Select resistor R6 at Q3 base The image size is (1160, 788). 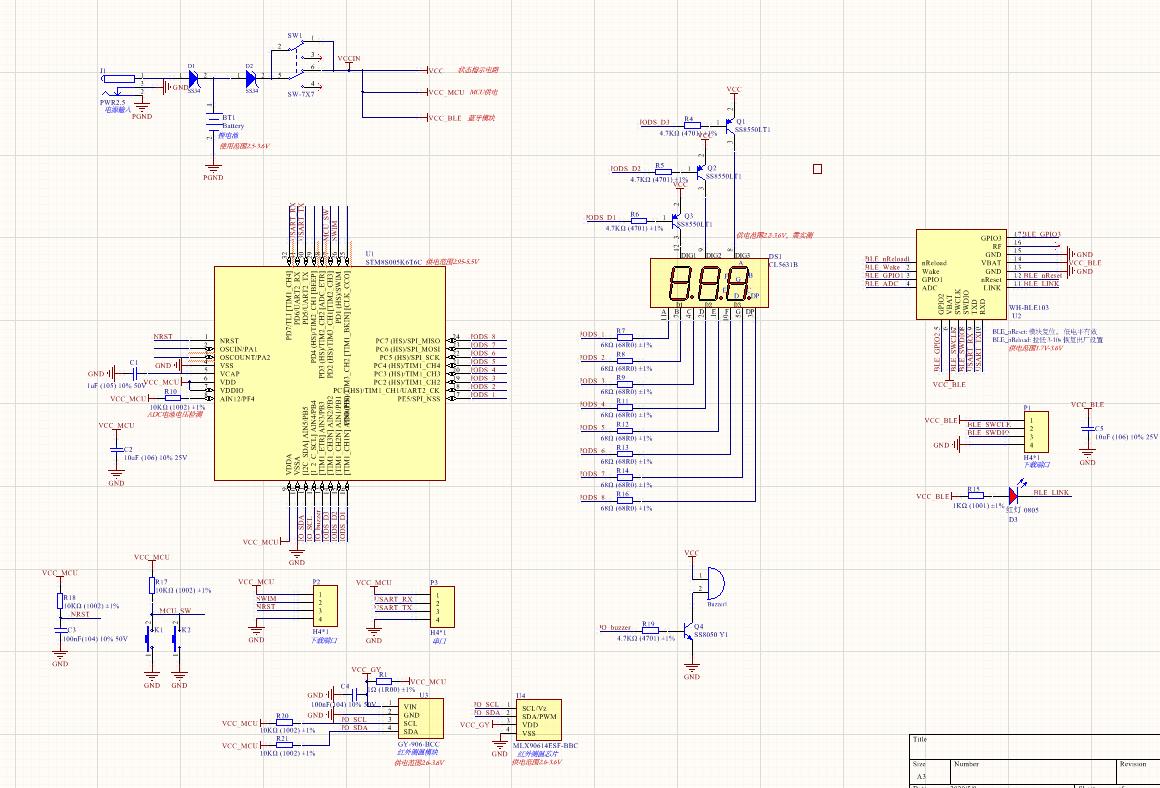click(638, 220)
